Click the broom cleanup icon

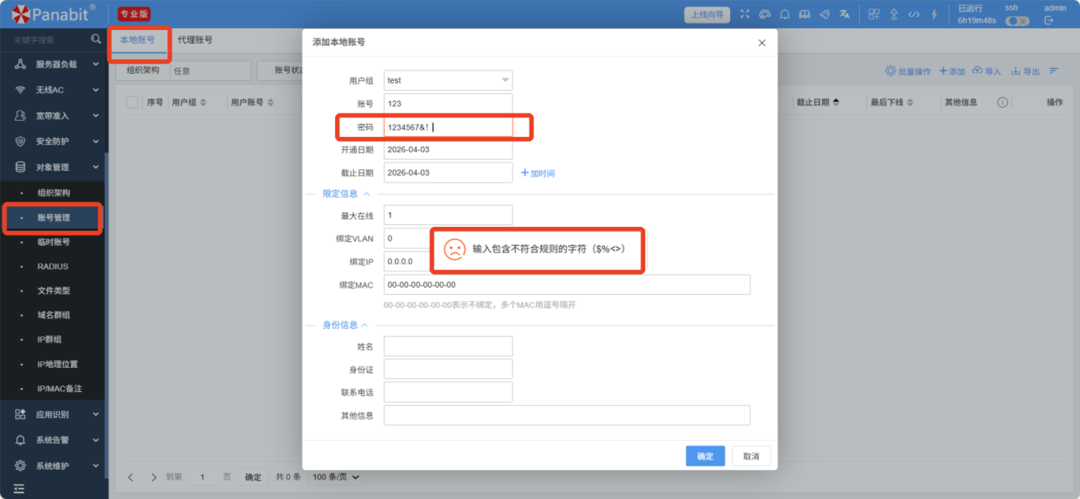[x=824, y=14]
